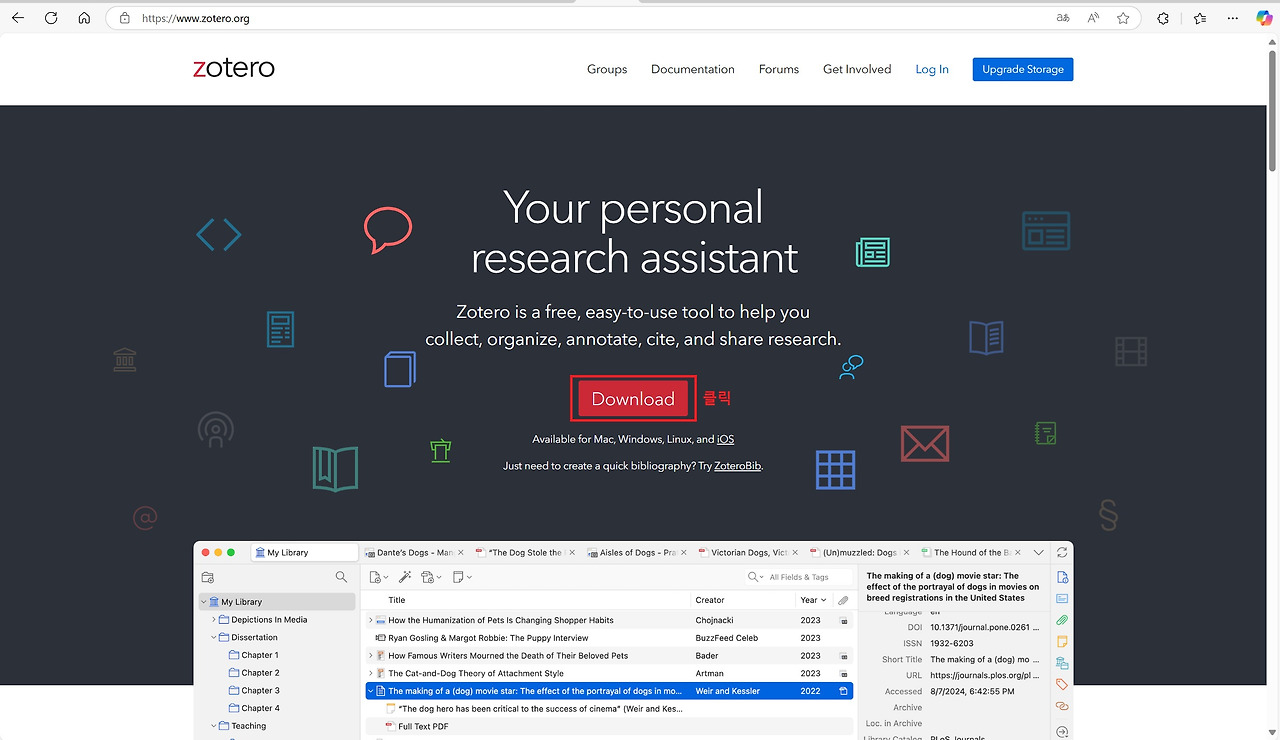Collapse the My Library tree node

[204, 602]
